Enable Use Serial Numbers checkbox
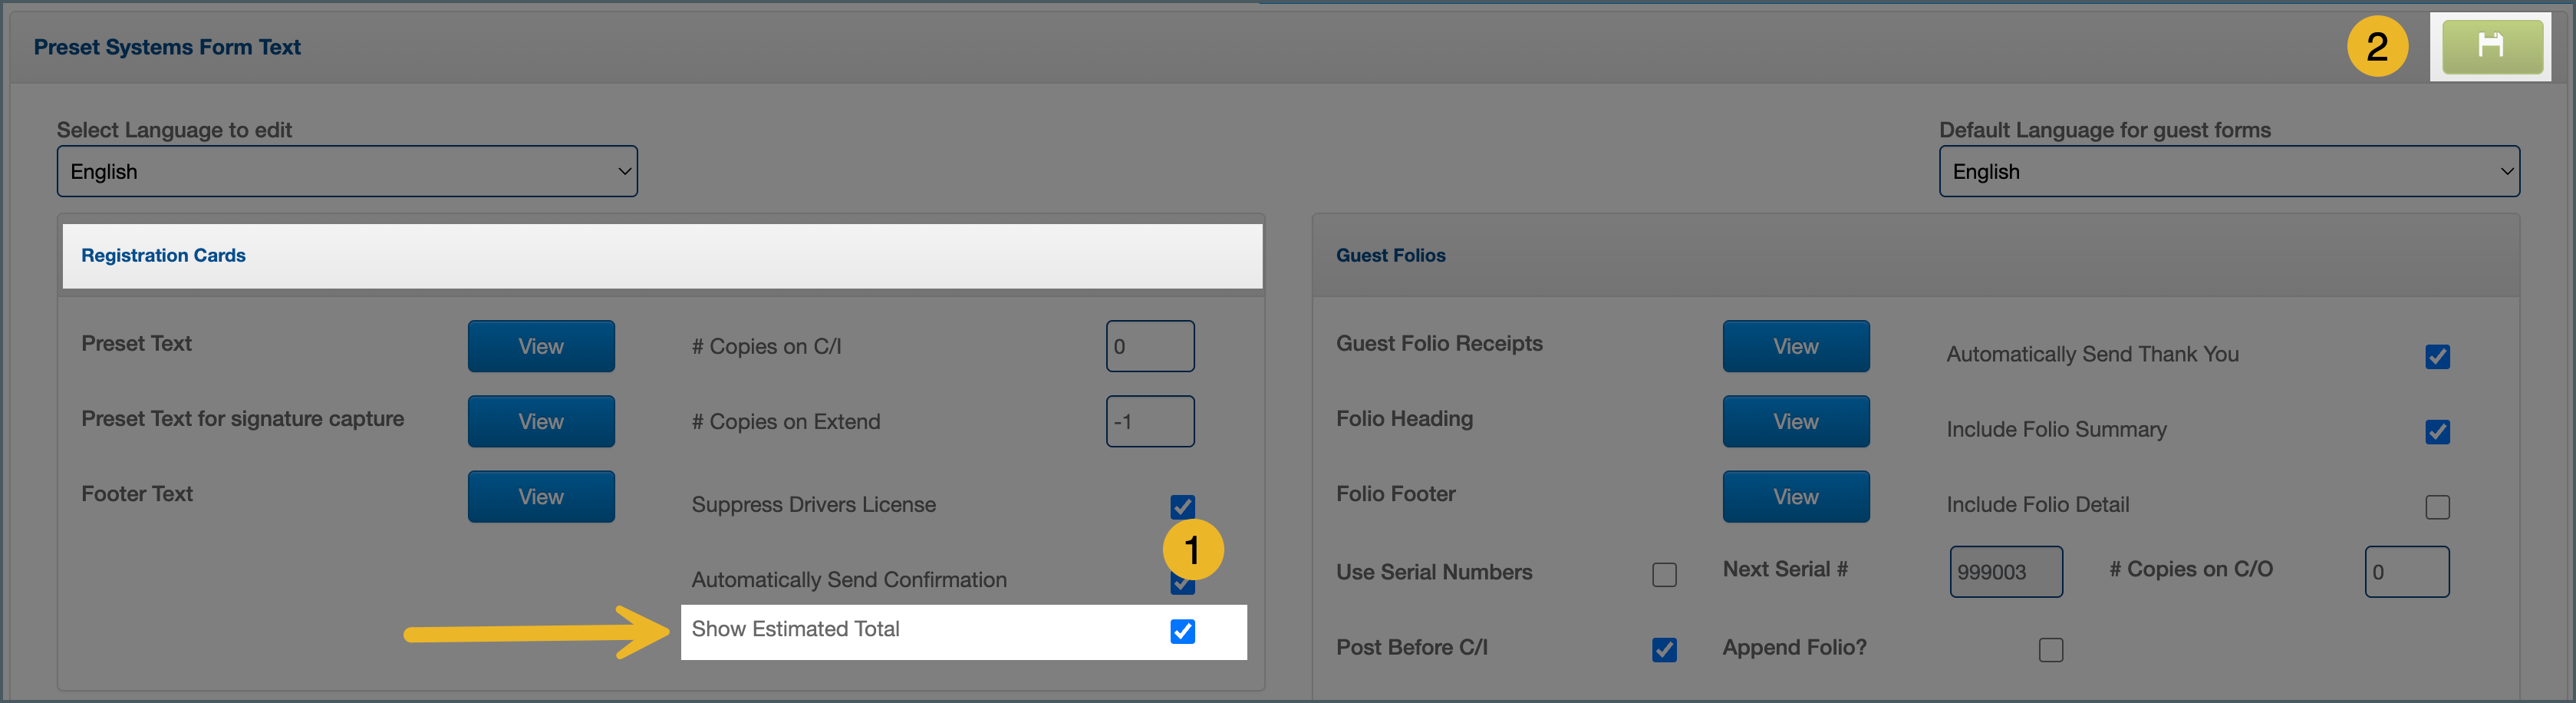The width and height of the screenshot is (2576, 703). pyautogui.click(x=1664, y=575)
